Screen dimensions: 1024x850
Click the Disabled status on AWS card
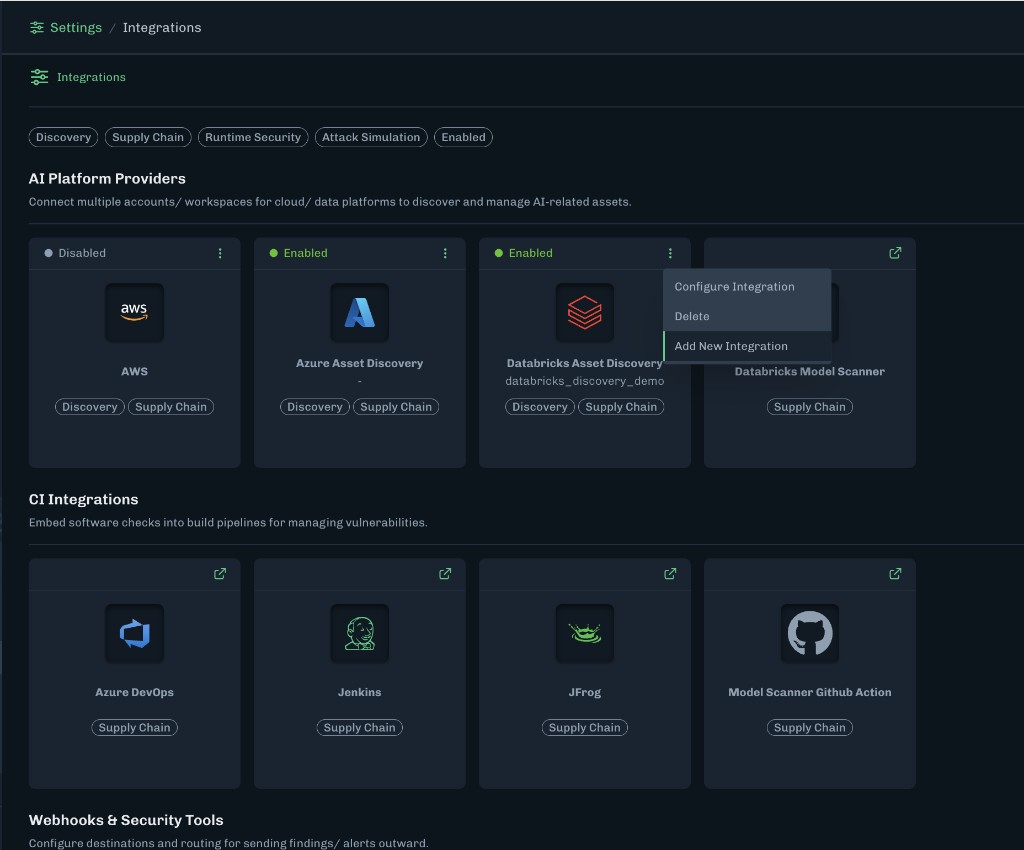click(75, 253)
